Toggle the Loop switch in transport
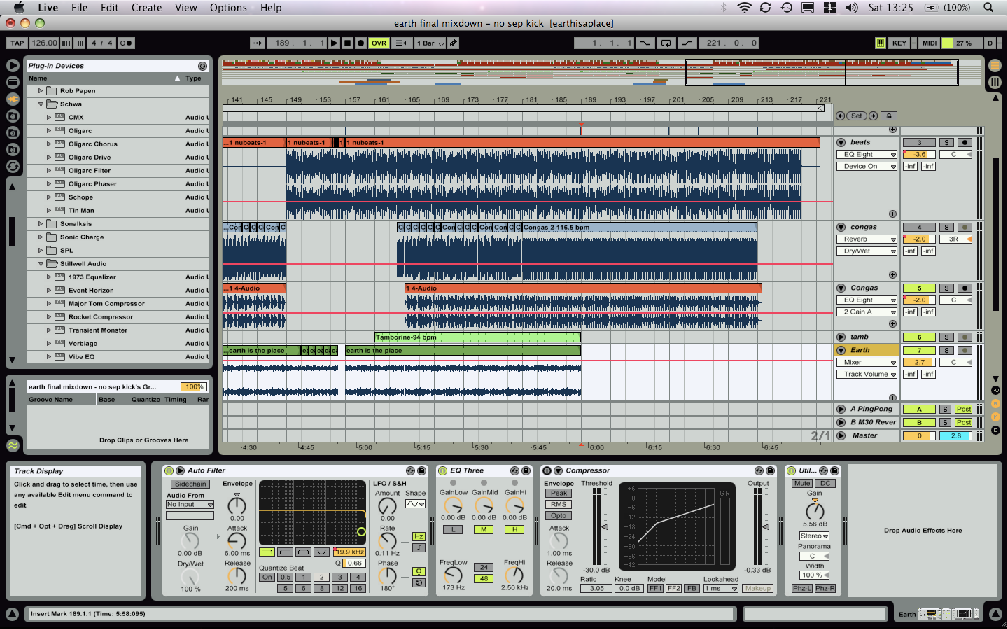 (667, 43)
